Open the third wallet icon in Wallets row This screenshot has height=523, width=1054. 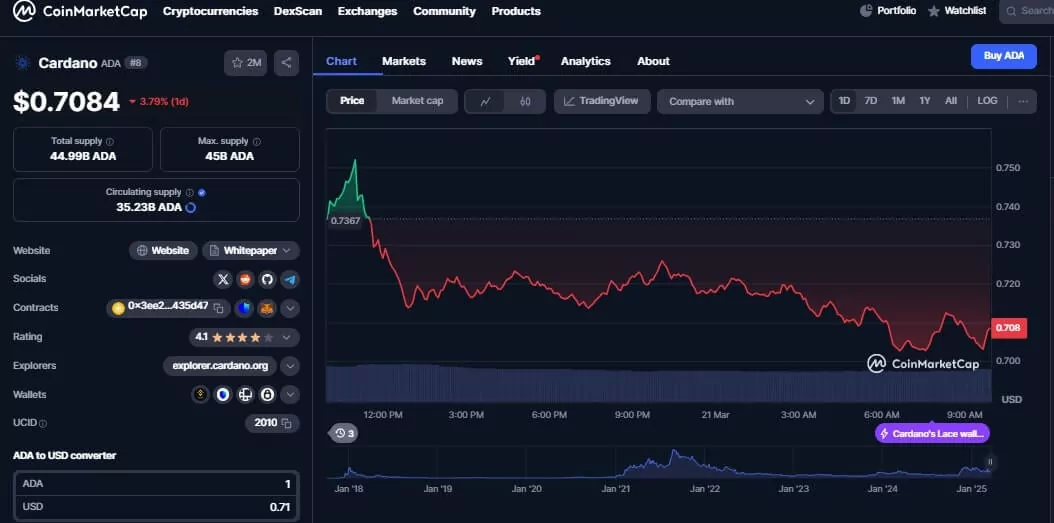tap(245, 395)
